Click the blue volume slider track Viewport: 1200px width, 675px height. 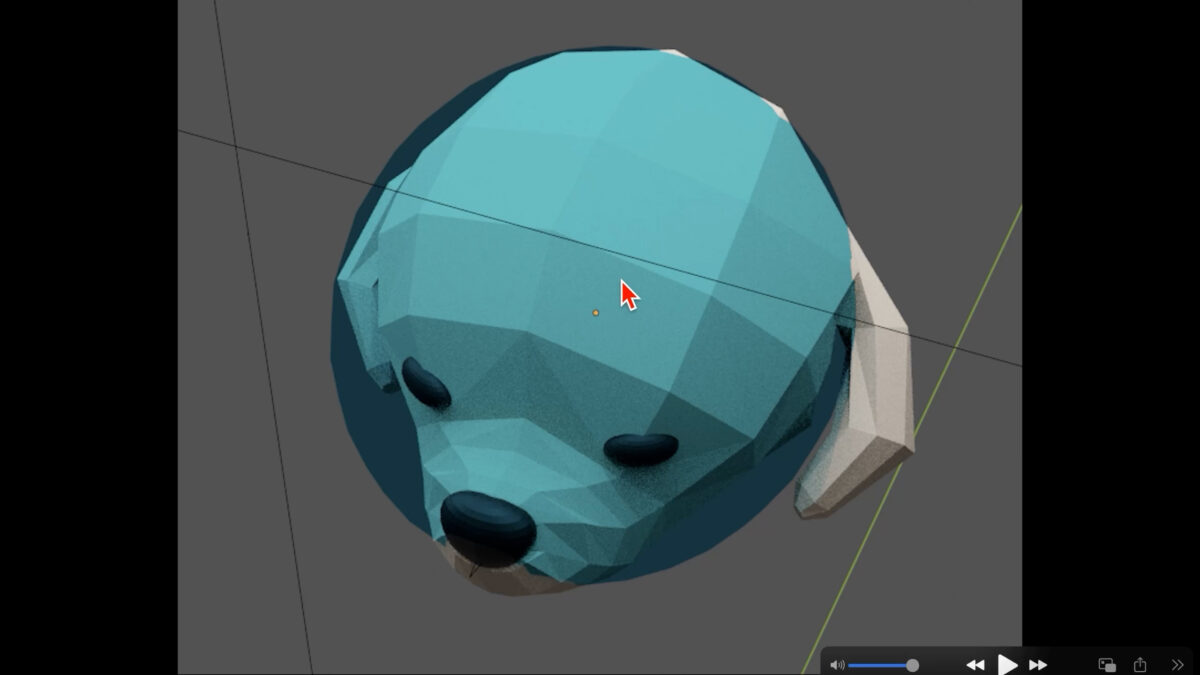tap(878, 665)
